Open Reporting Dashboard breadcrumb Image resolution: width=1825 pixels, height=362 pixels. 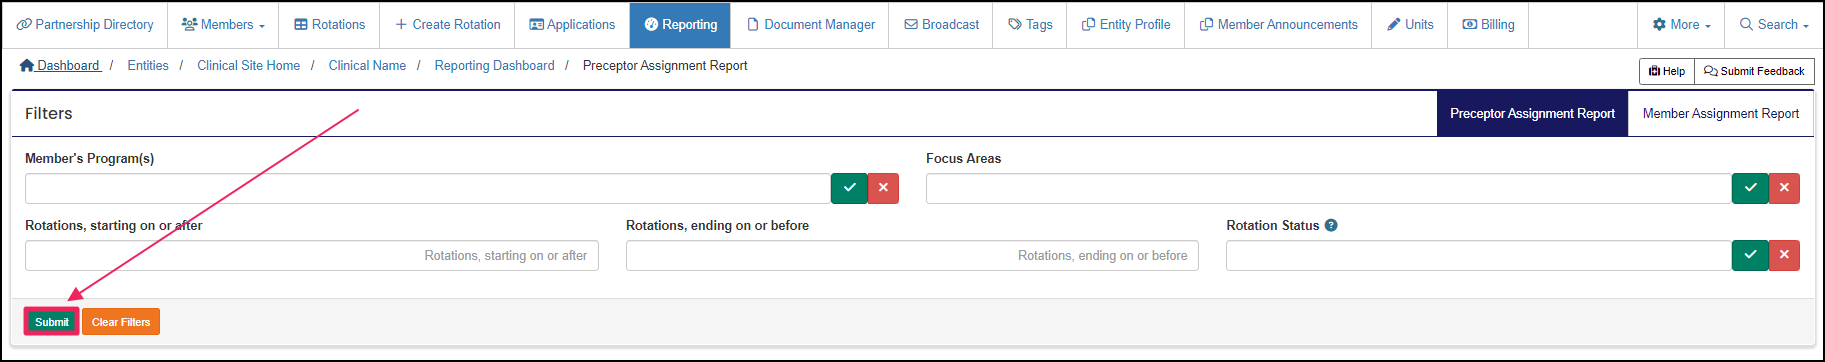(494, 66)
